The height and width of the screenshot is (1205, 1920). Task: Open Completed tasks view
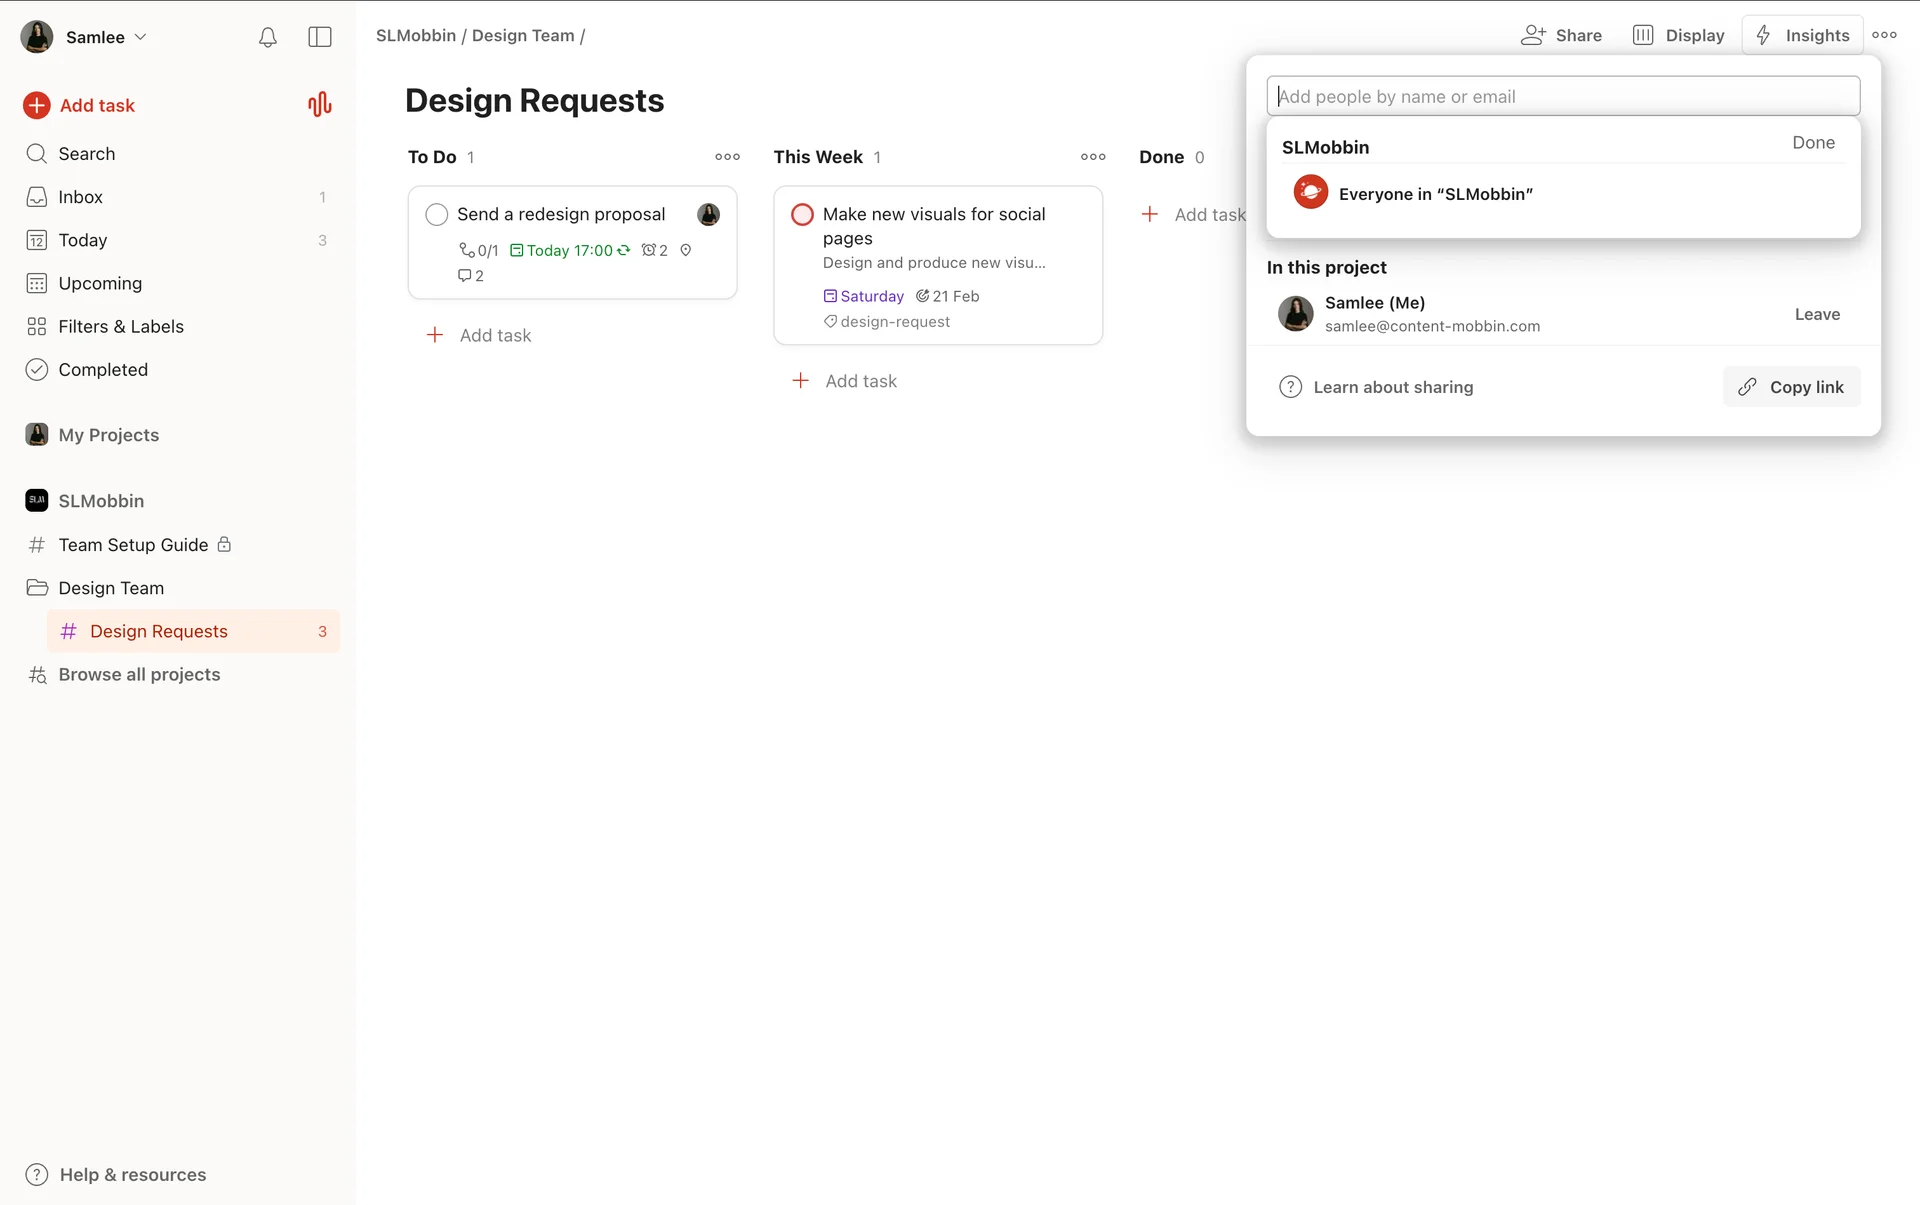tap(102, 369)
